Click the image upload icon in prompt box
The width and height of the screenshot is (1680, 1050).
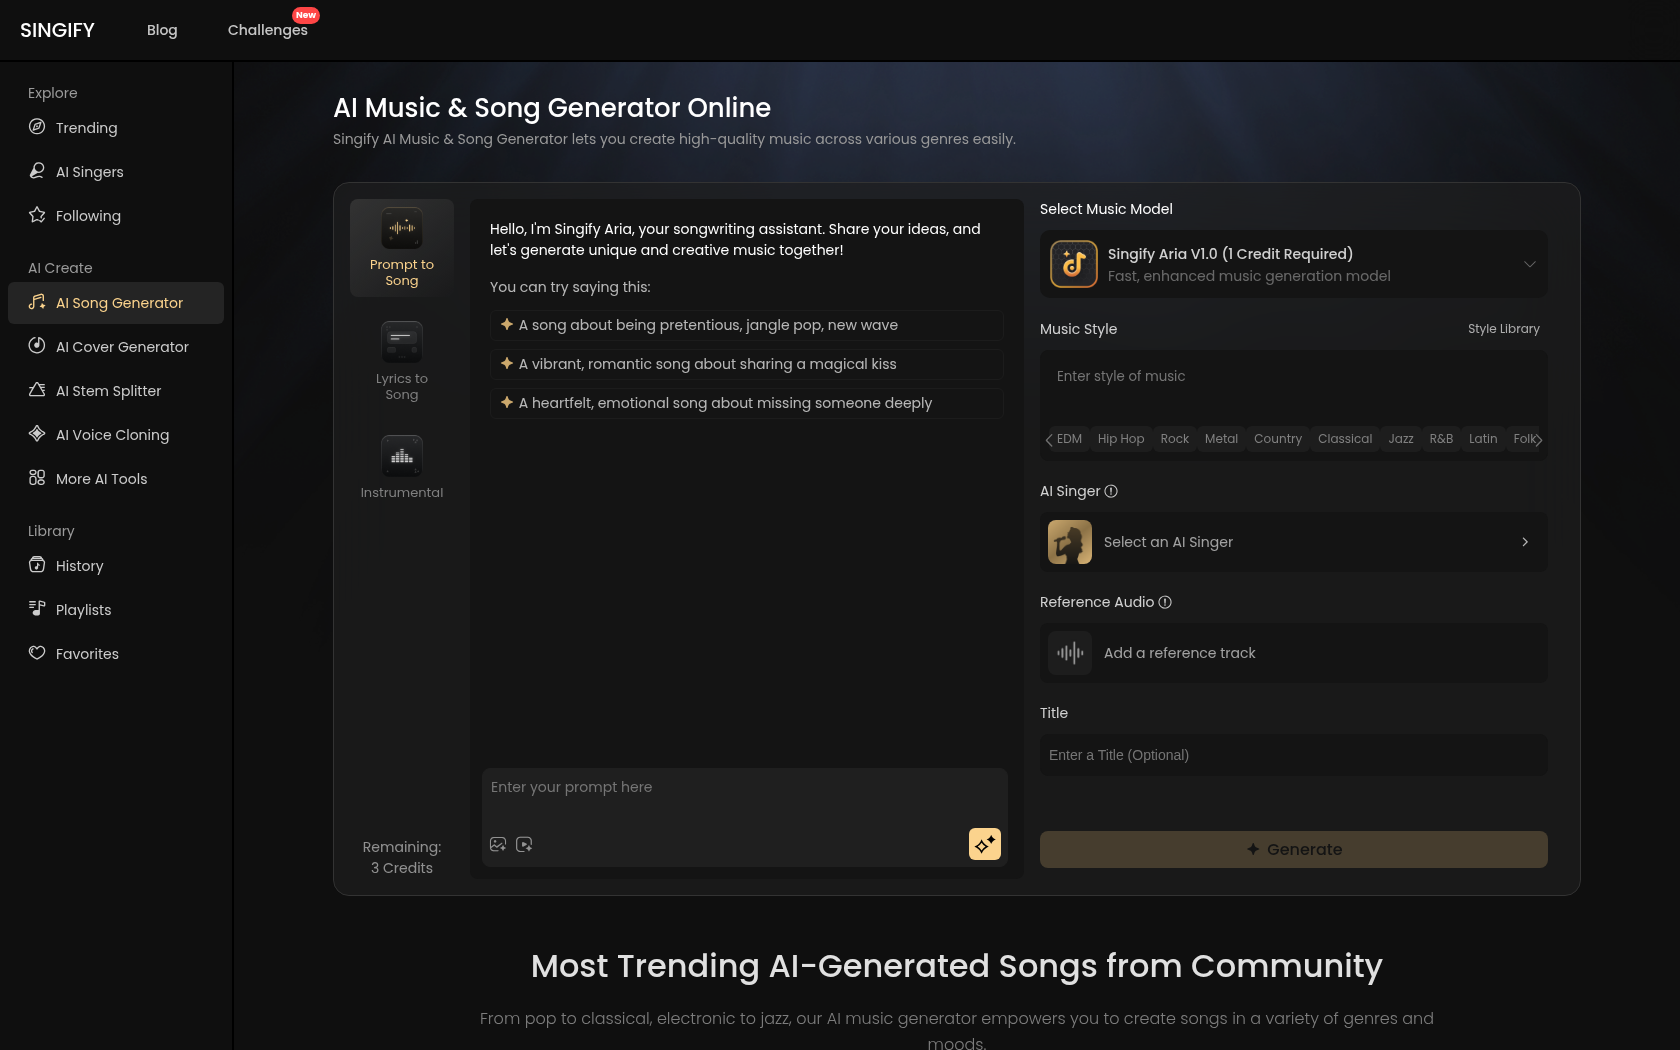(498, 844)
